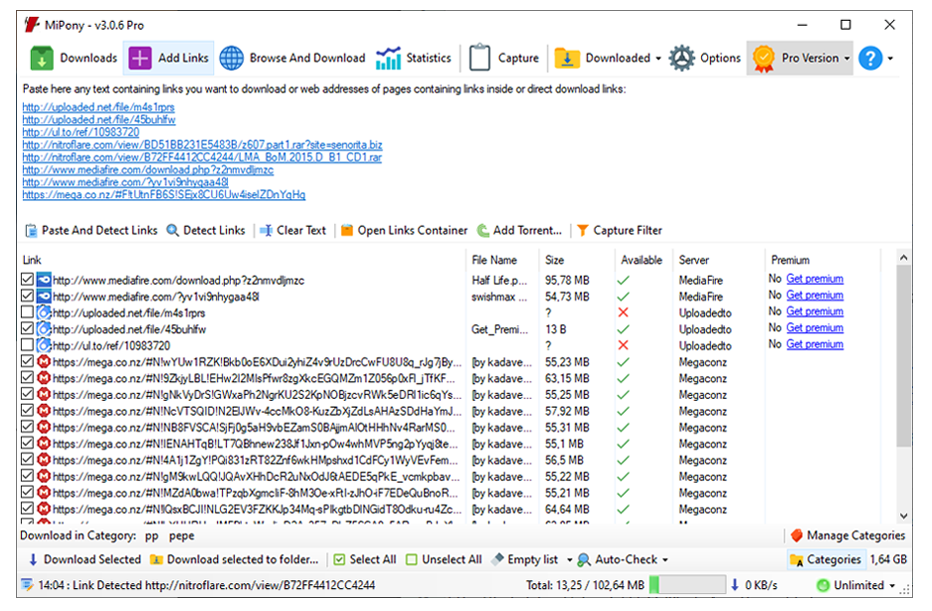This screenshot has width=932, height=611.
Task: Click the 1,64 GB free space value
Action: [889, 559]
